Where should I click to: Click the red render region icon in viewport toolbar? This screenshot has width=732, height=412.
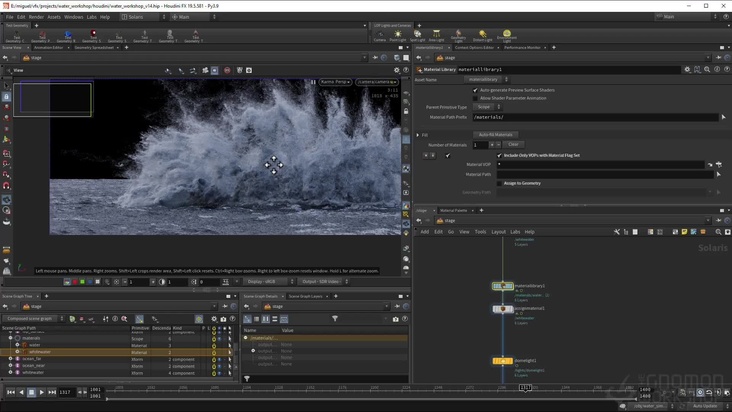coord(227,70)
